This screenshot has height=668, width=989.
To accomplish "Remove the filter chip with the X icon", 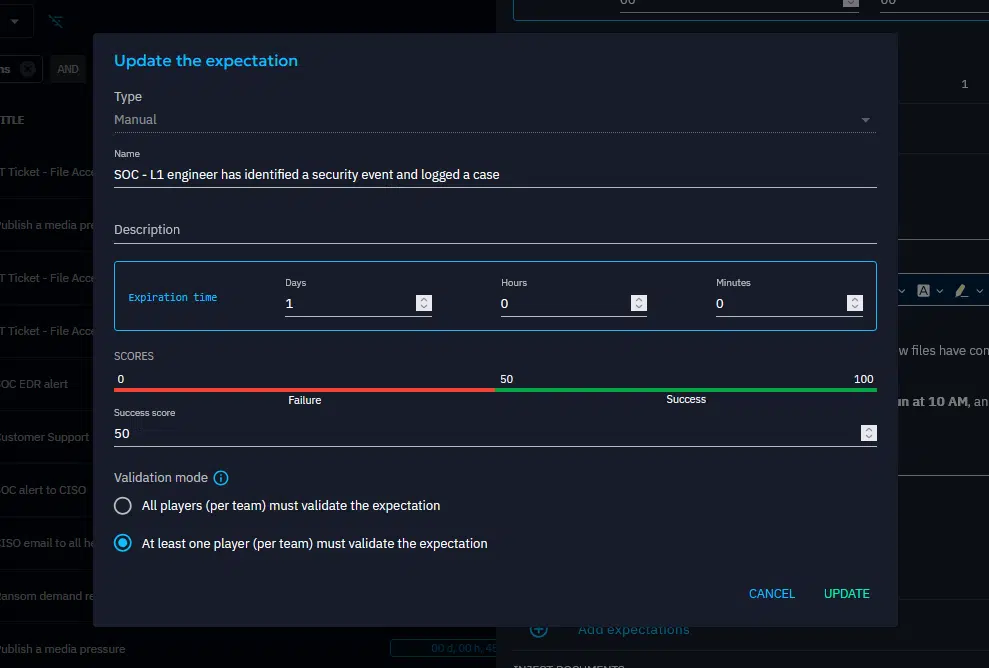I will coord(28,69).
